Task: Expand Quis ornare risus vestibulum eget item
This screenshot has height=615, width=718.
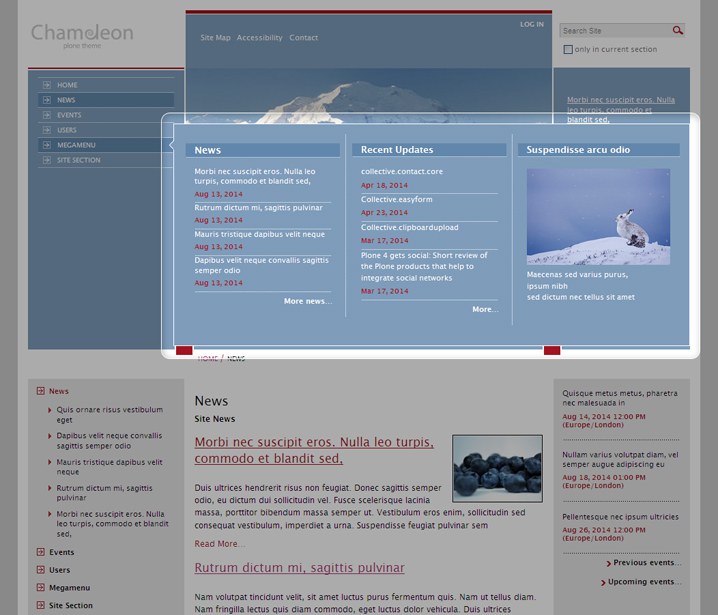Action: (109, 414)
